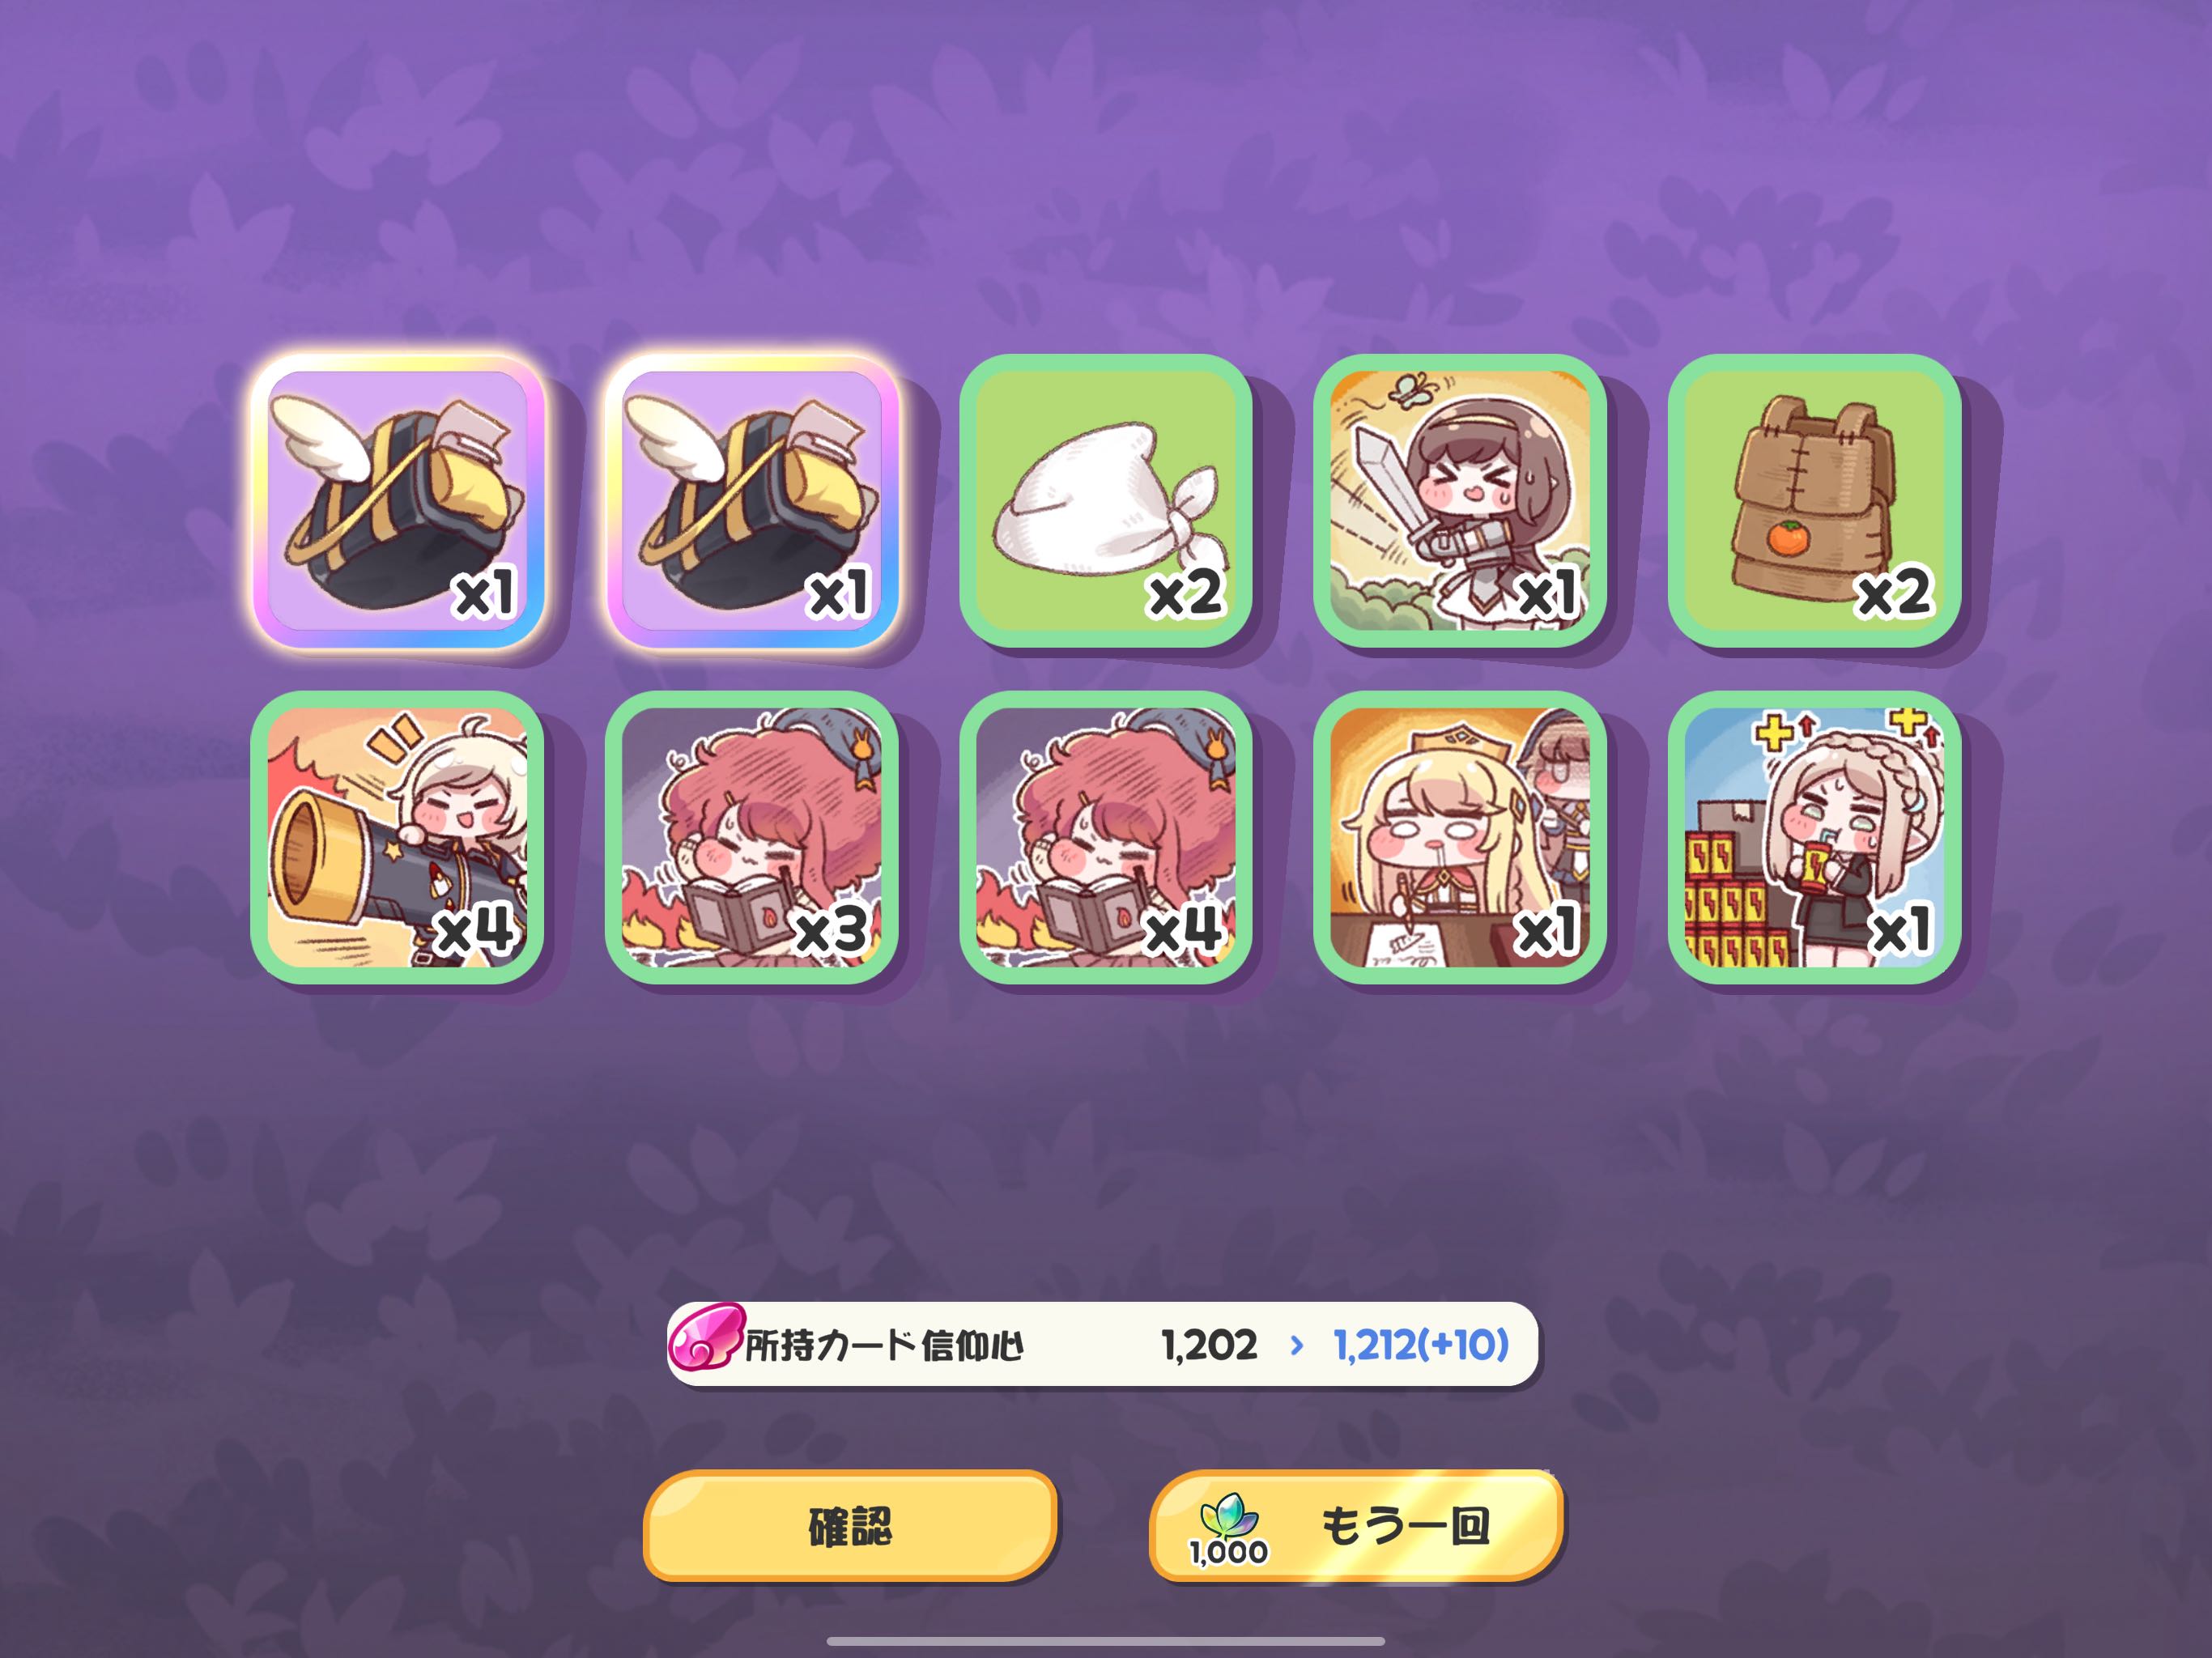
Task: Tap the brown backpack x2 item
Action: pyautogui.click(x=1814, y=501)
